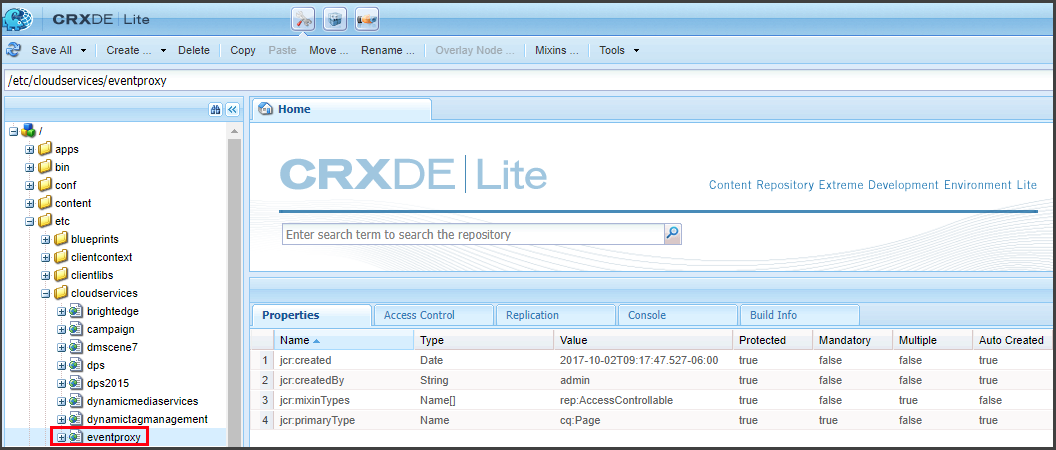Click the Save All button

51,50
